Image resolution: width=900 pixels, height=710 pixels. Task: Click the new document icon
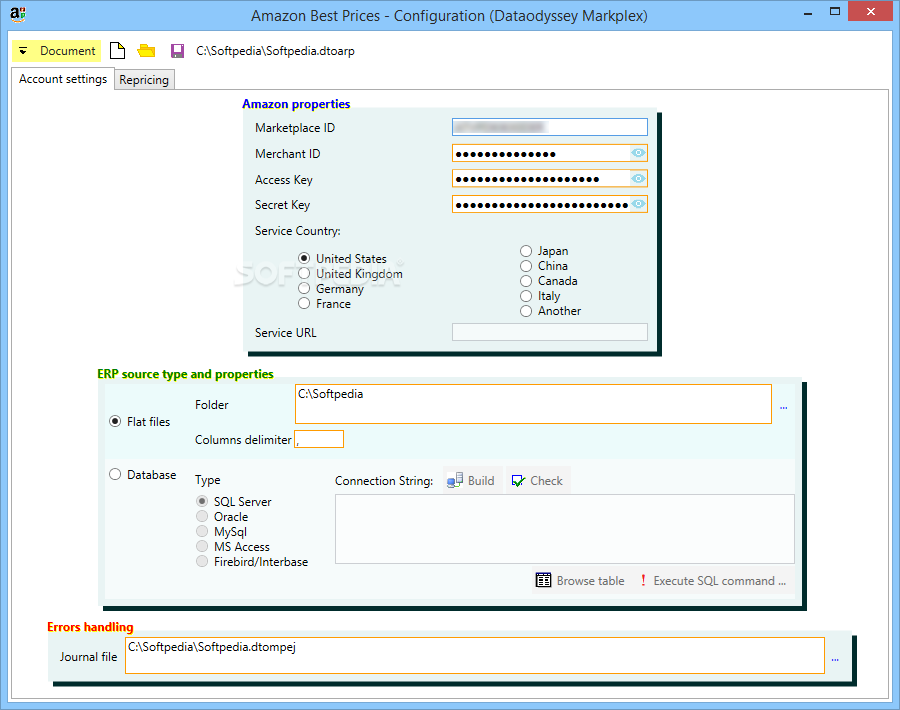tap(118, 51)
